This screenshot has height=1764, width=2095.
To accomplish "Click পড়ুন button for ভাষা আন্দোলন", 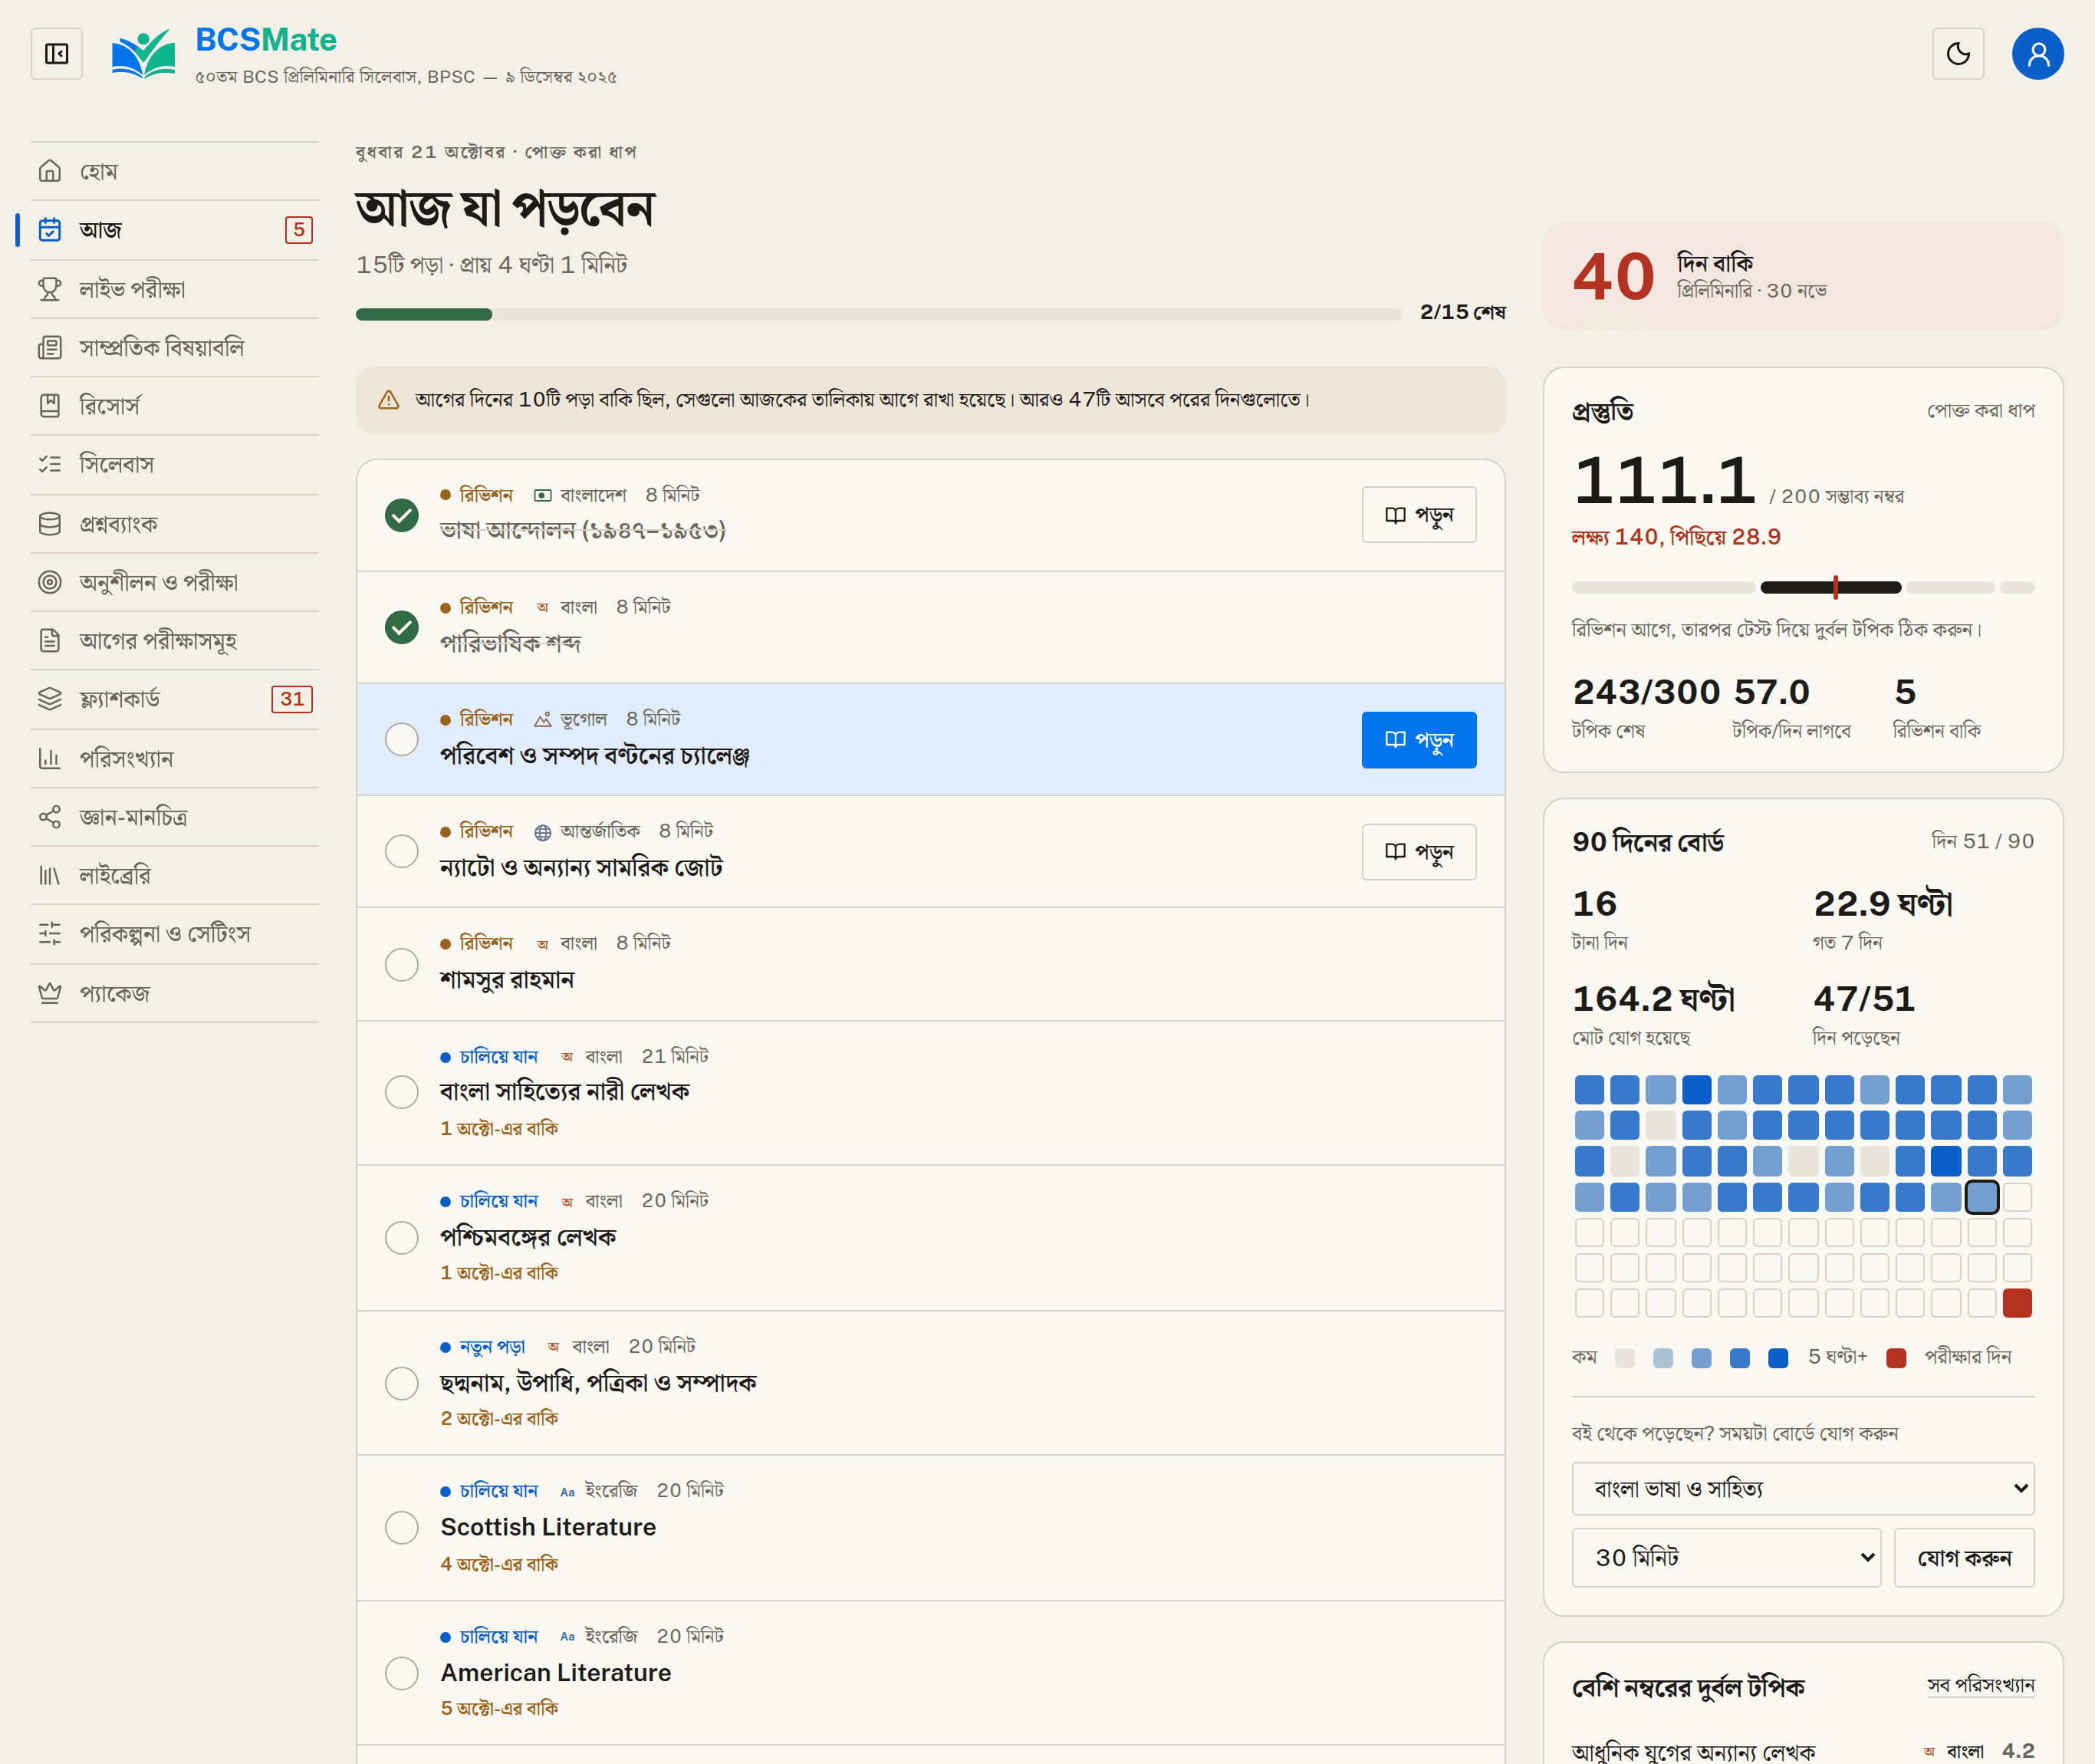I will [1418, 515].
